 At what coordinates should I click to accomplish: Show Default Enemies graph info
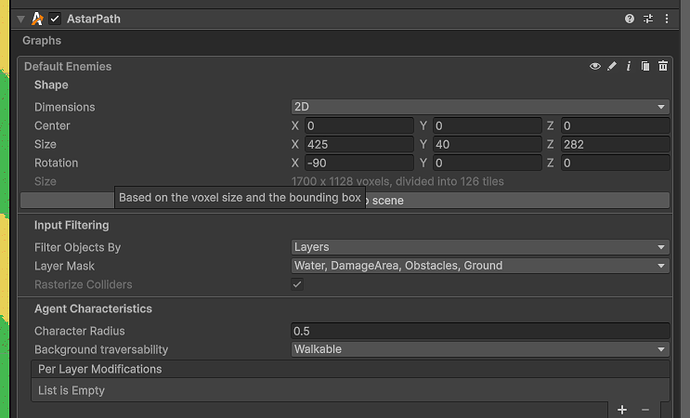[628, 66]
